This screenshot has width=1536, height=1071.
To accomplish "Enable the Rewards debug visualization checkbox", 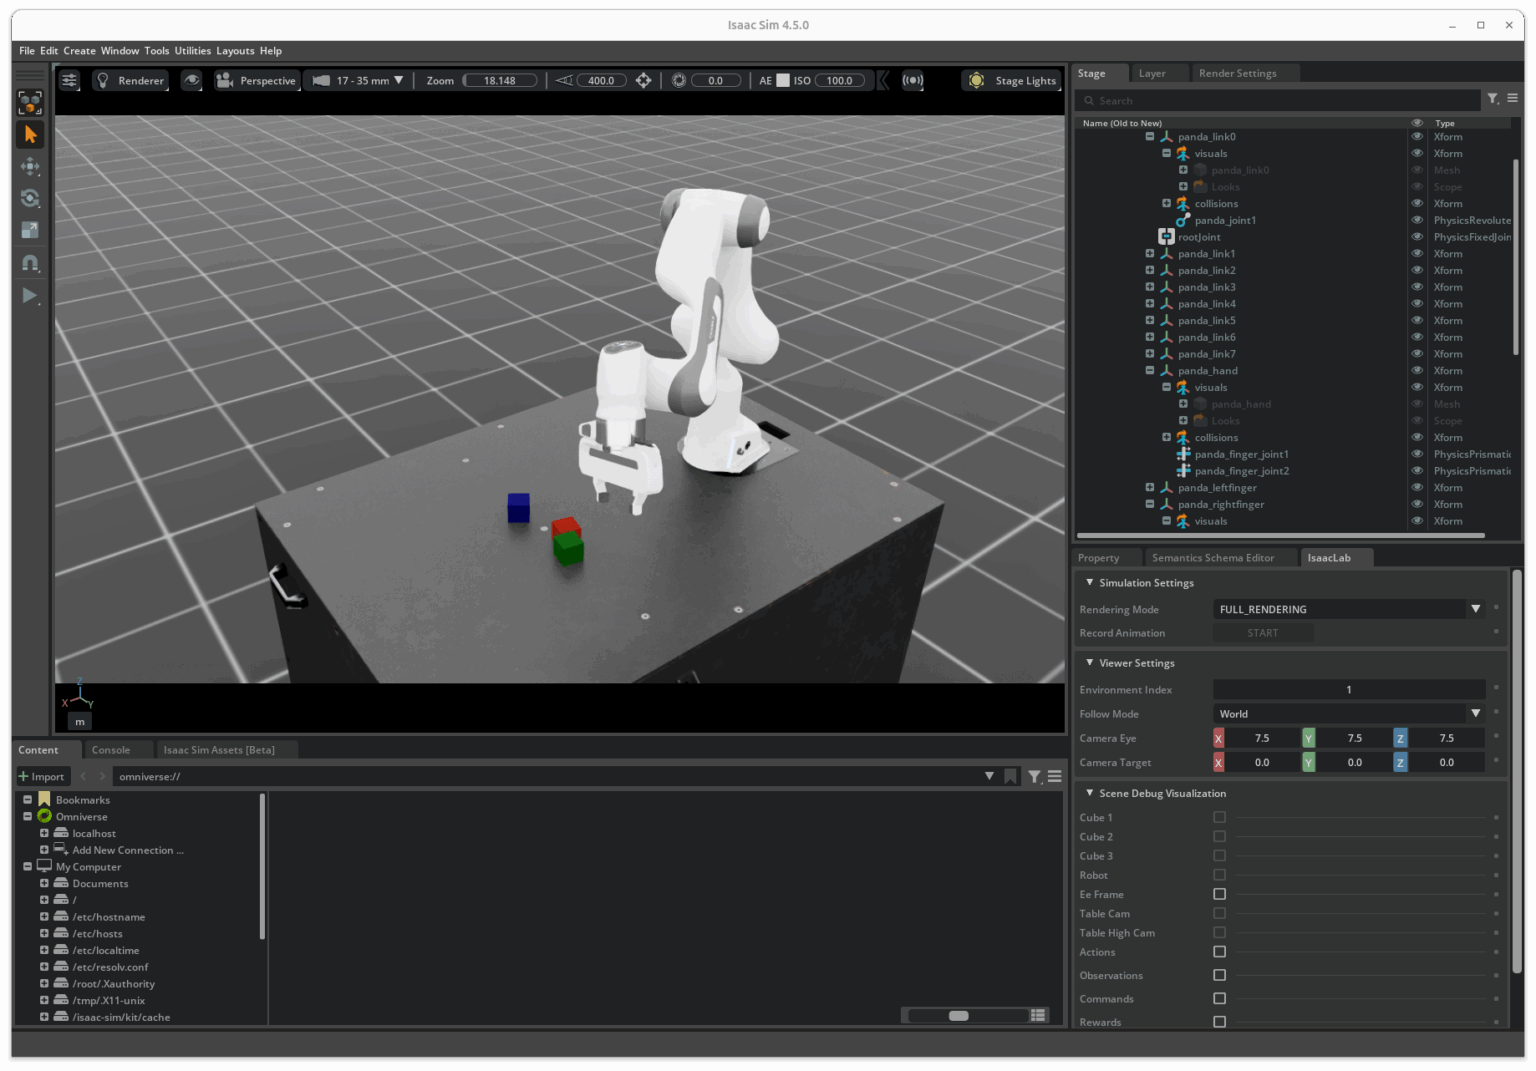I will 1219,1022.
